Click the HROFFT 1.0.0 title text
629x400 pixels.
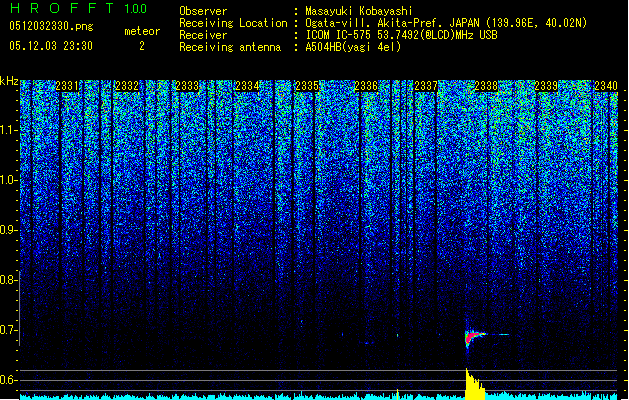[79, 8]
